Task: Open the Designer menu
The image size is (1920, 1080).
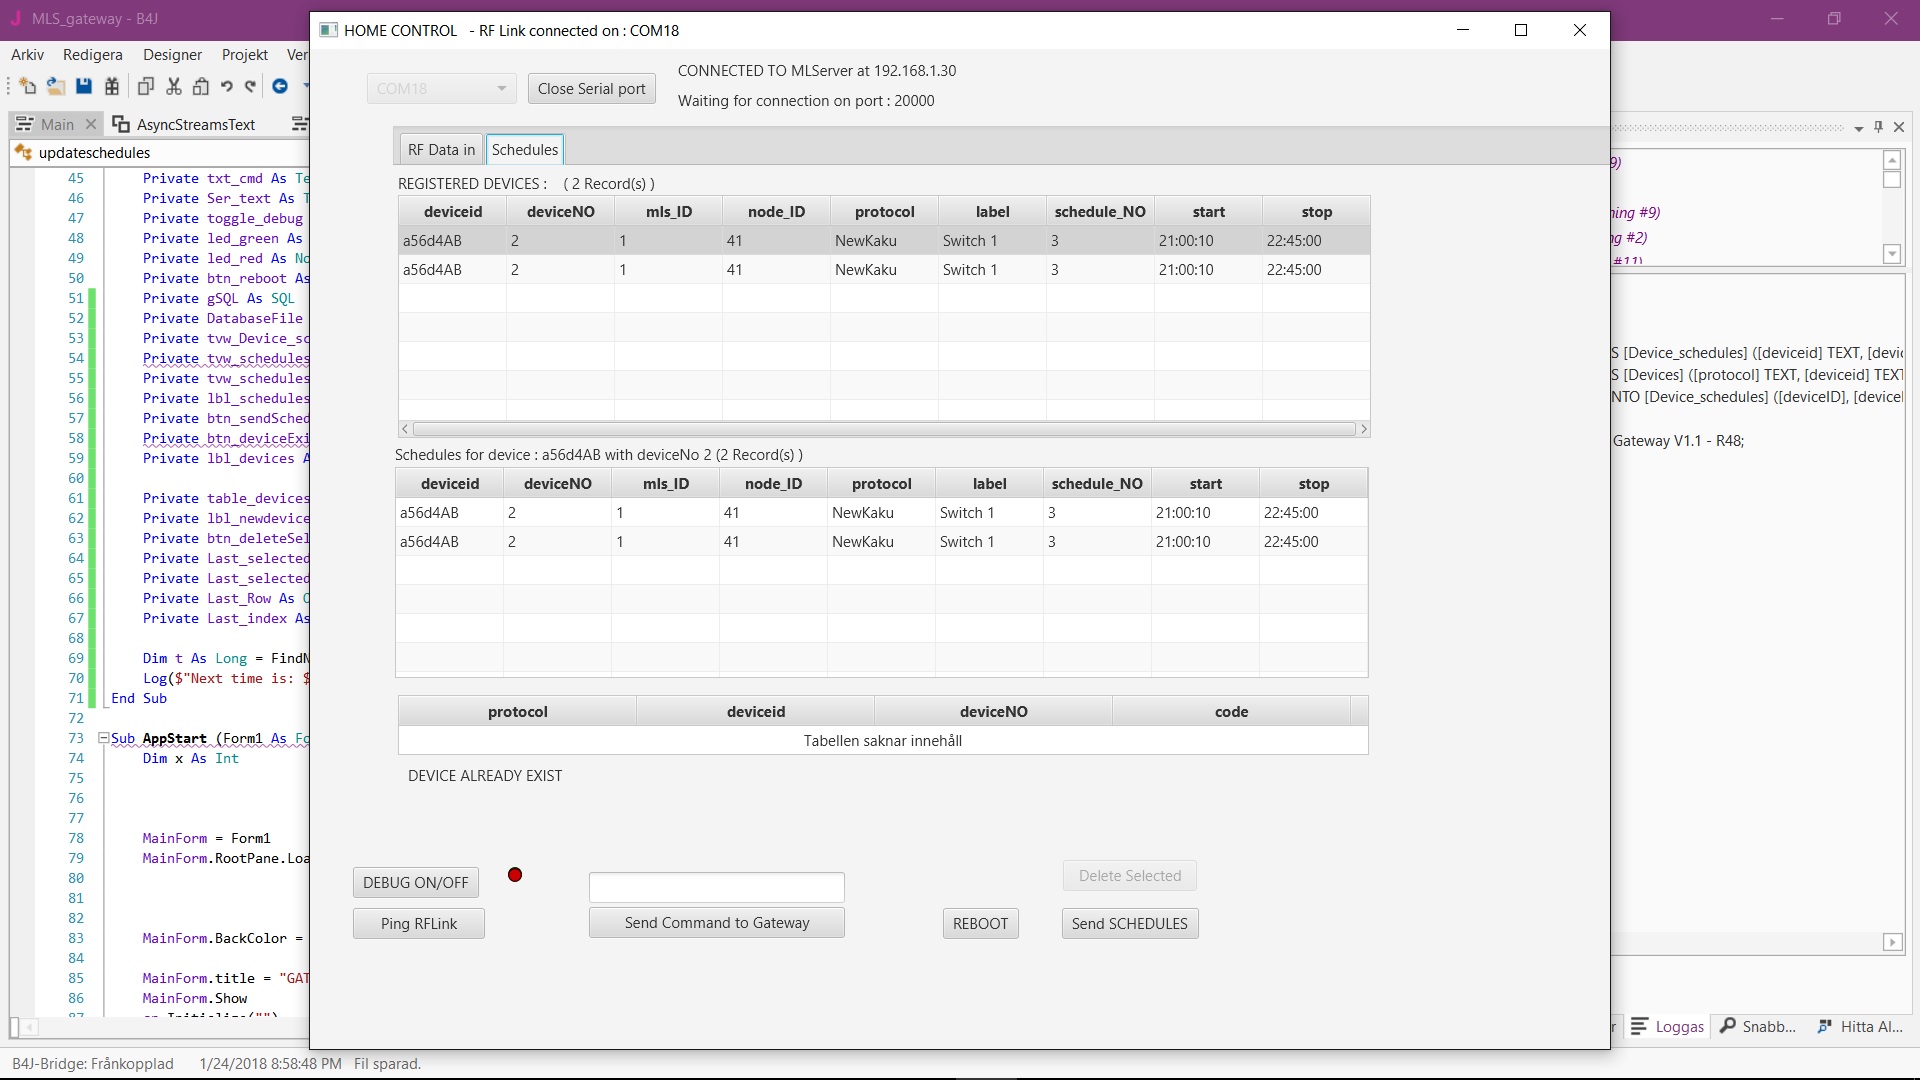Action: (x=172, y=55)
